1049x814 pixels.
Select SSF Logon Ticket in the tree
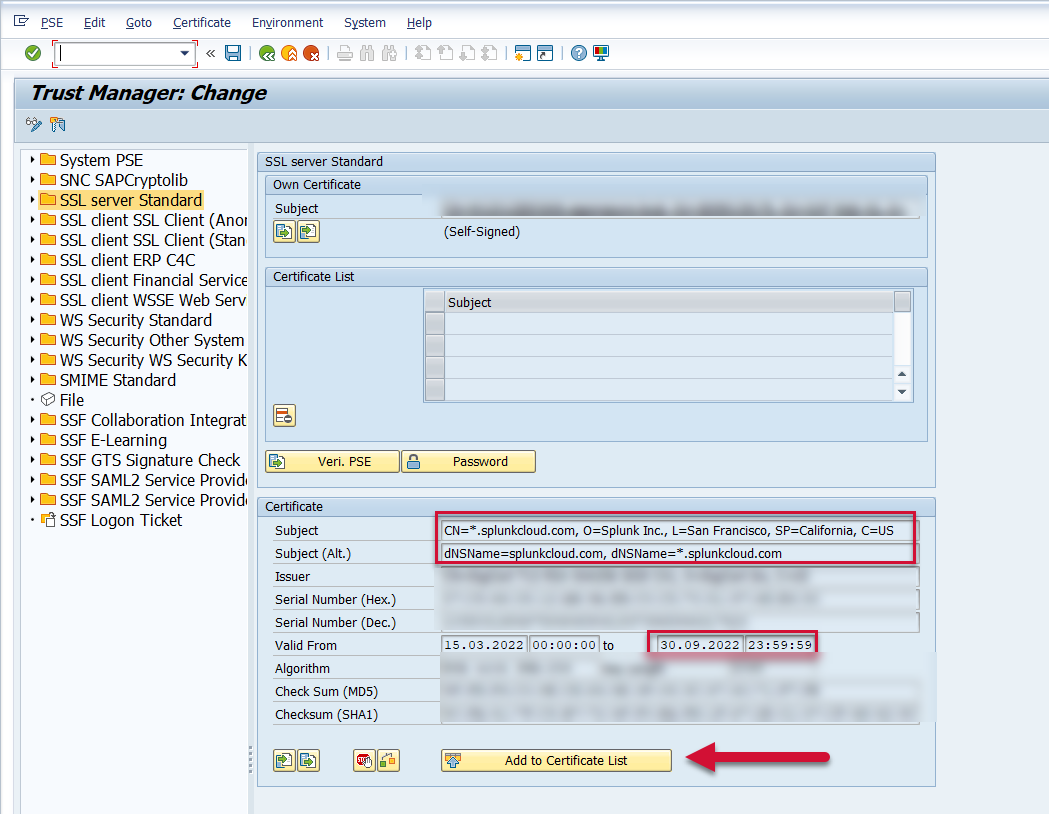tap(120, 520)
